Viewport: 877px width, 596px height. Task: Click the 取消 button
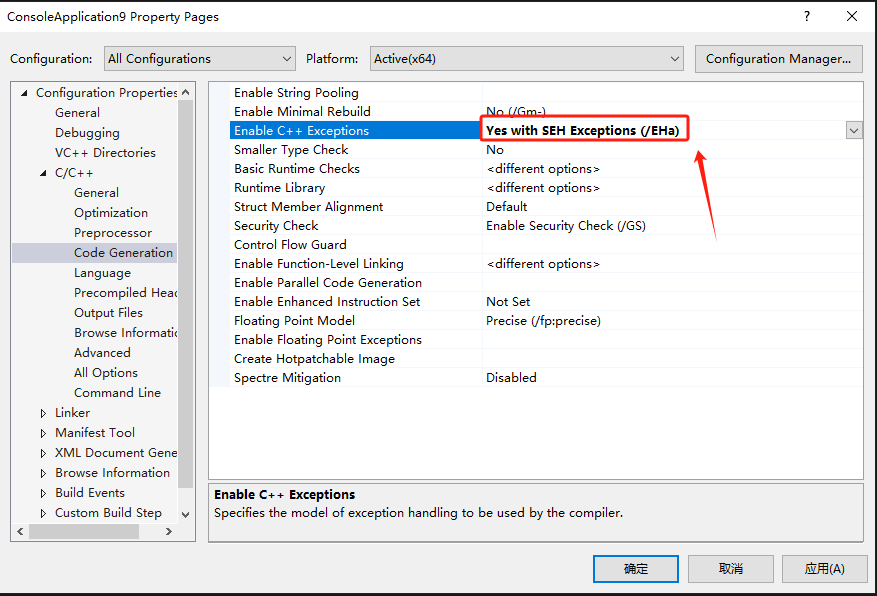tap(730, 568)
